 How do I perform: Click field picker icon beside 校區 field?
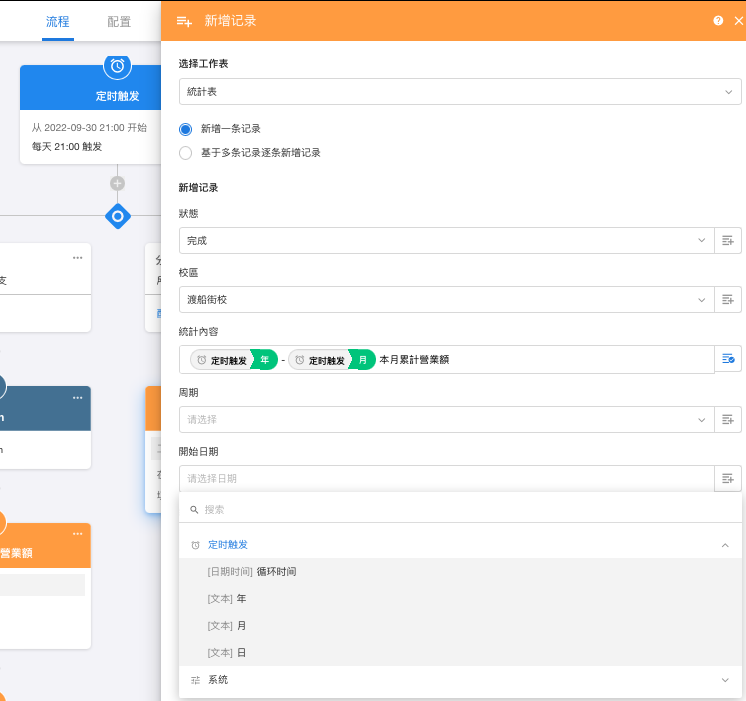pos(728,300)
